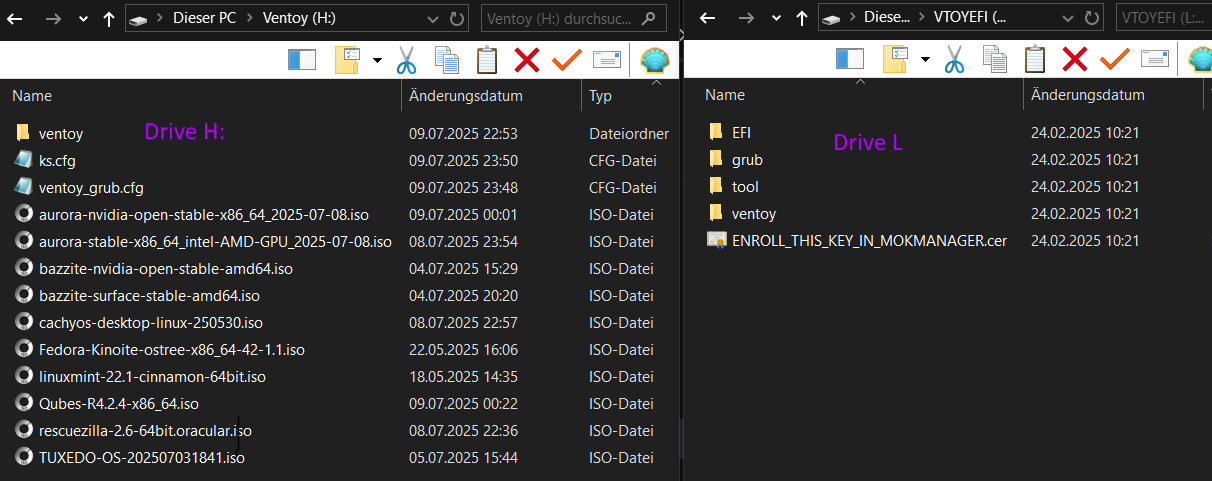The width and height of the screenshot is (1212, 481).
Task: Click Paste clipboard icon in VTOYEFI toolbar
Action: tap(1035, 60)
